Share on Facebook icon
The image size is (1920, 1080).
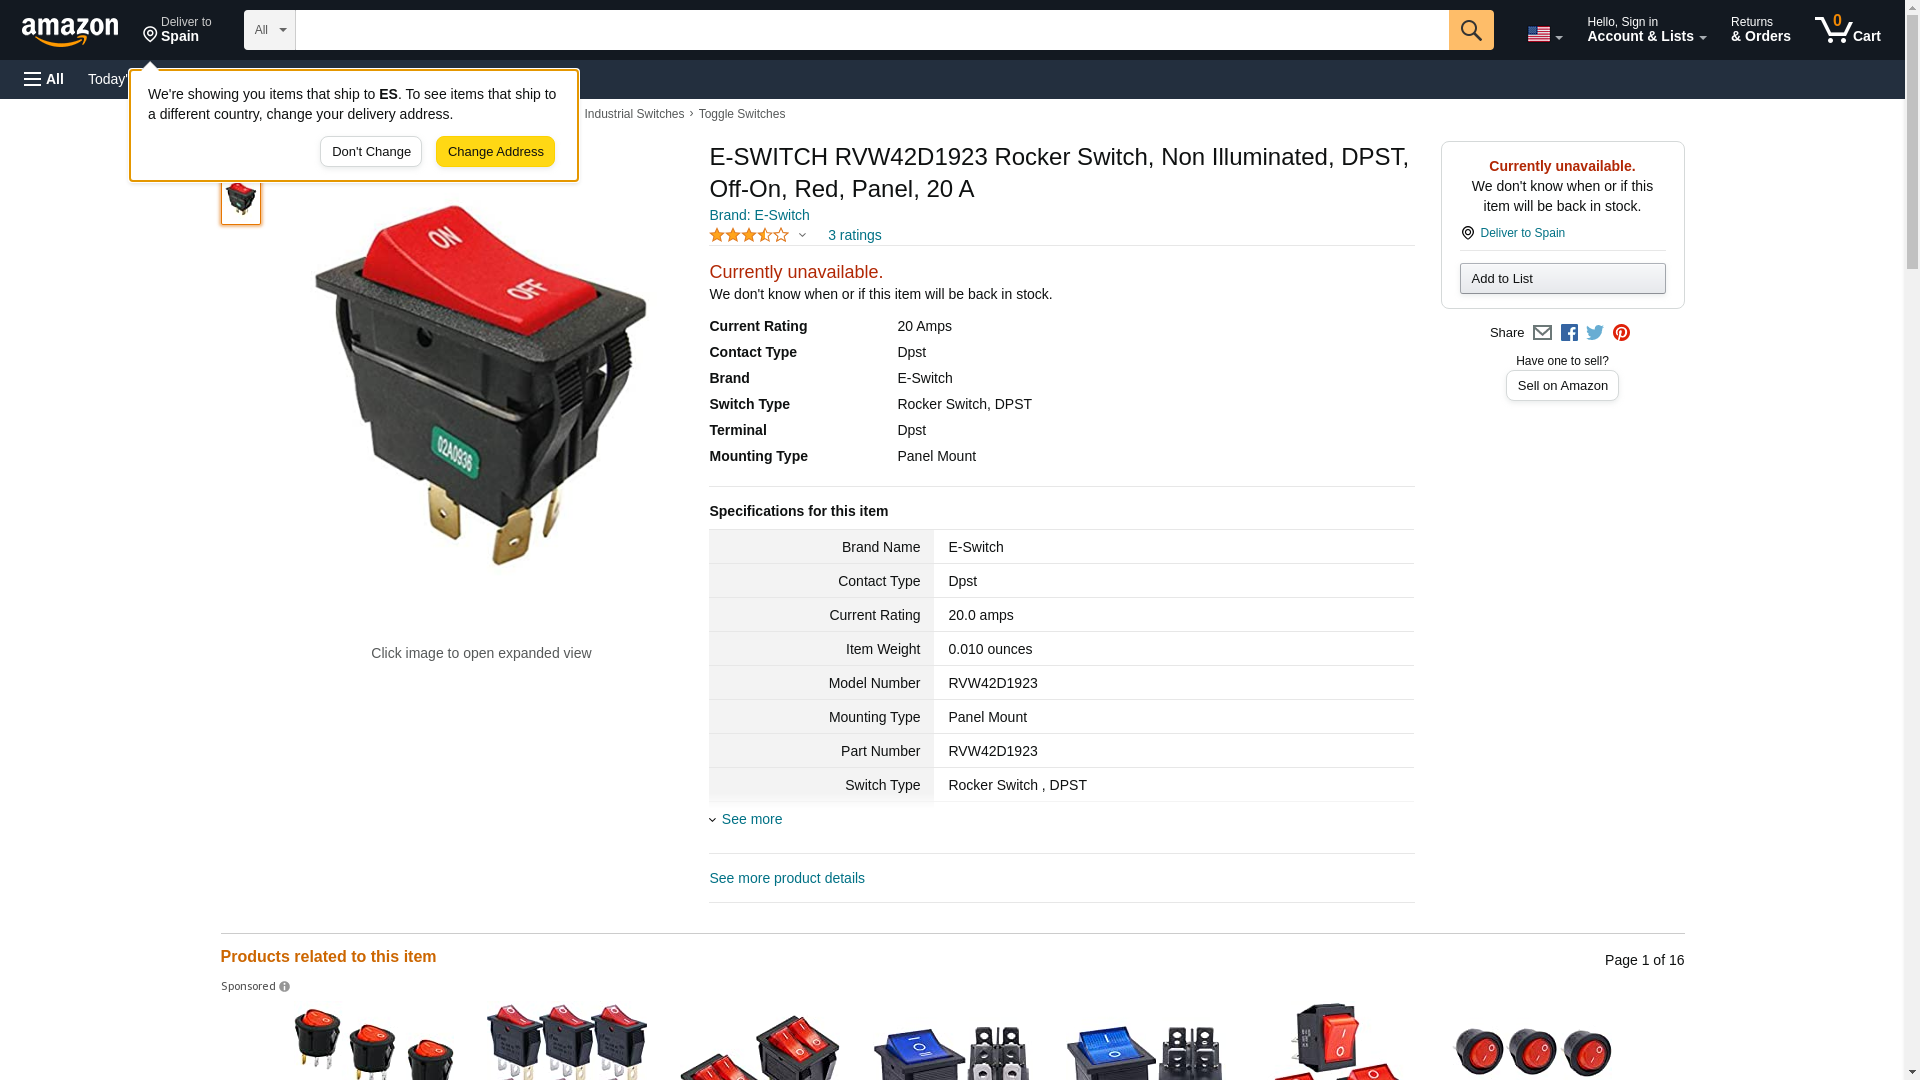point(1569,333)
